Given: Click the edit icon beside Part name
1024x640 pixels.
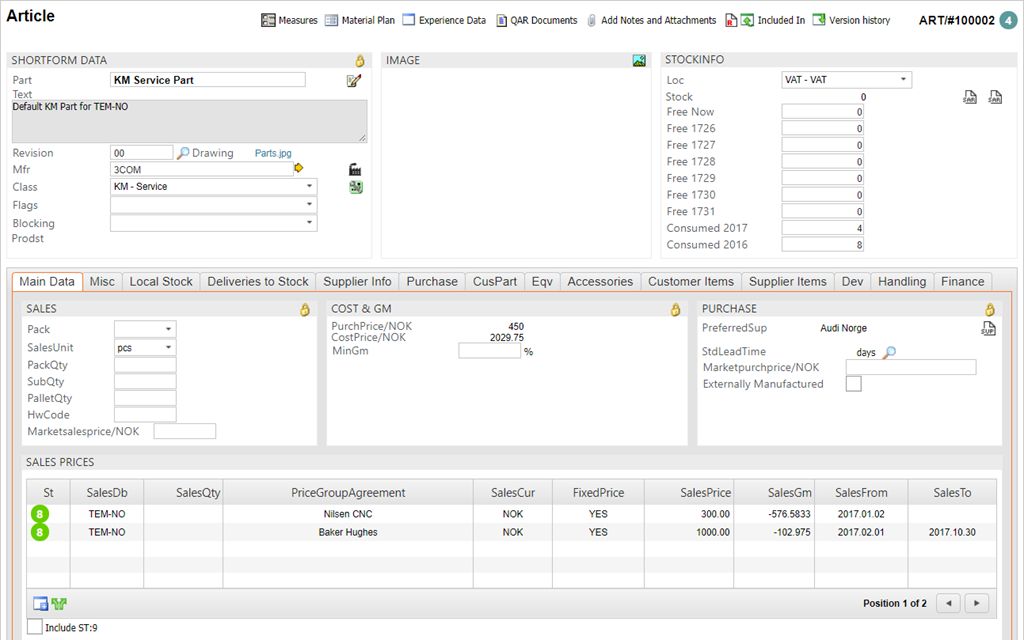Looking at the screenshot, I should 354,81.
